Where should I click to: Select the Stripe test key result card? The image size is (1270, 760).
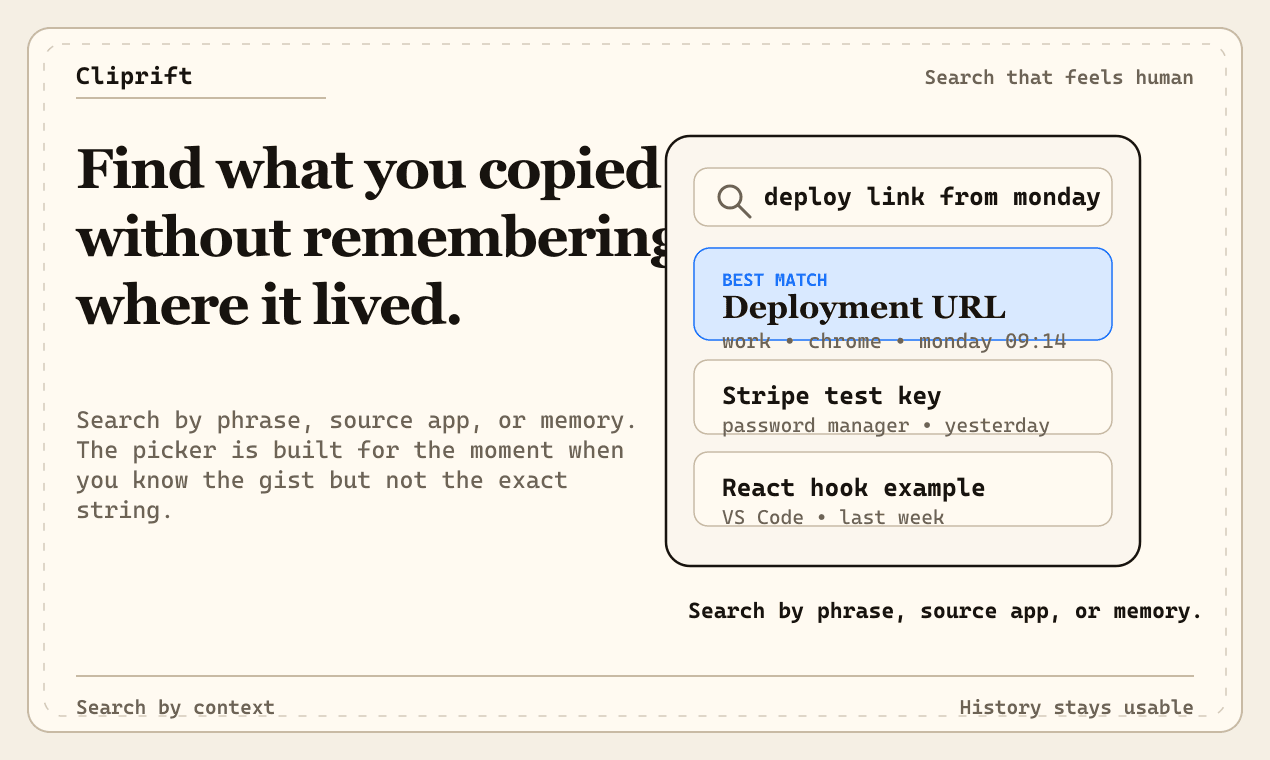point(902,397)
